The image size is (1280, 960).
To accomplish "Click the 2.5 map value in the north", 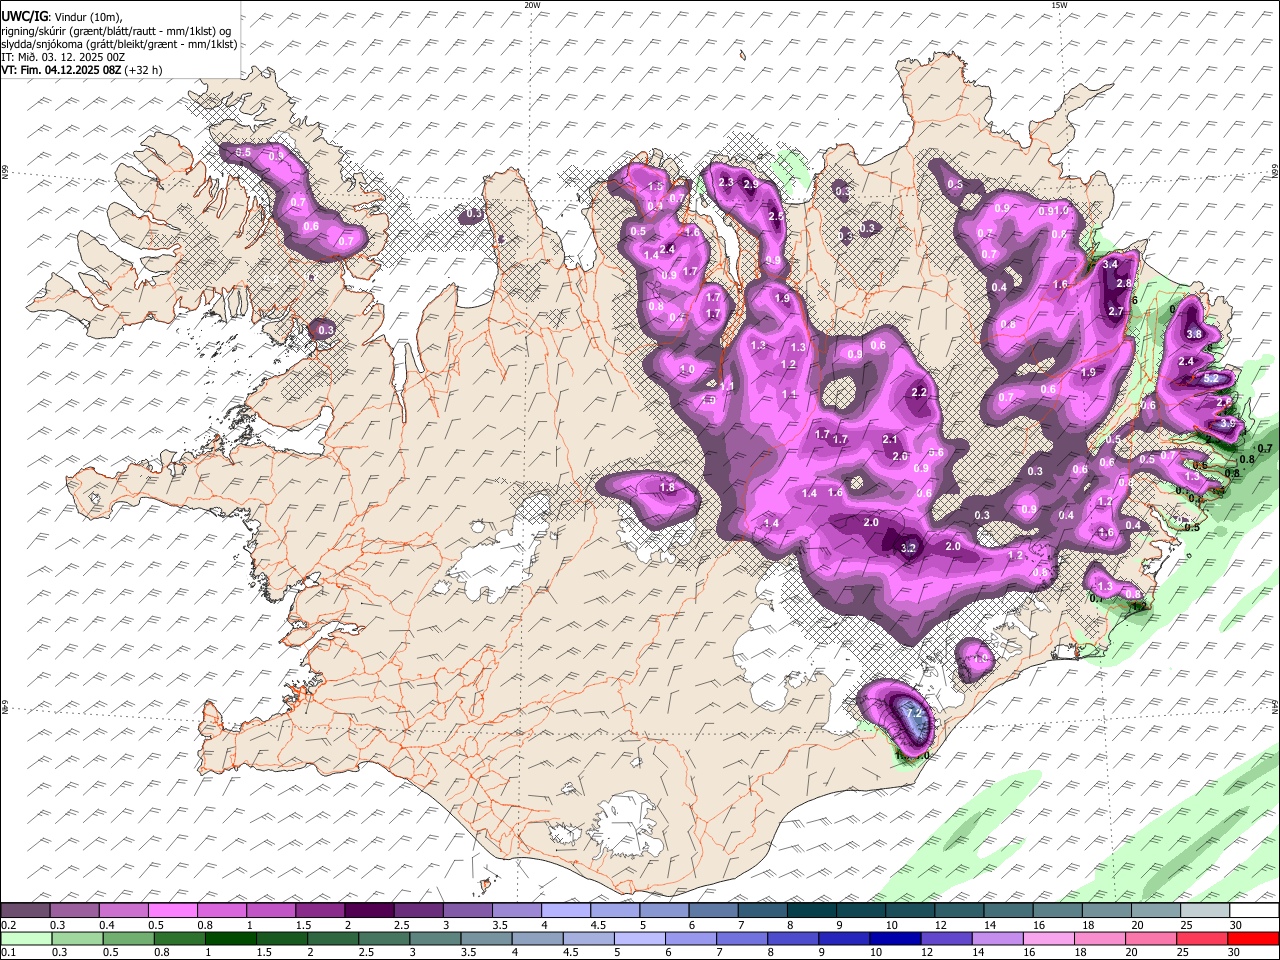I will click(775, 216).
